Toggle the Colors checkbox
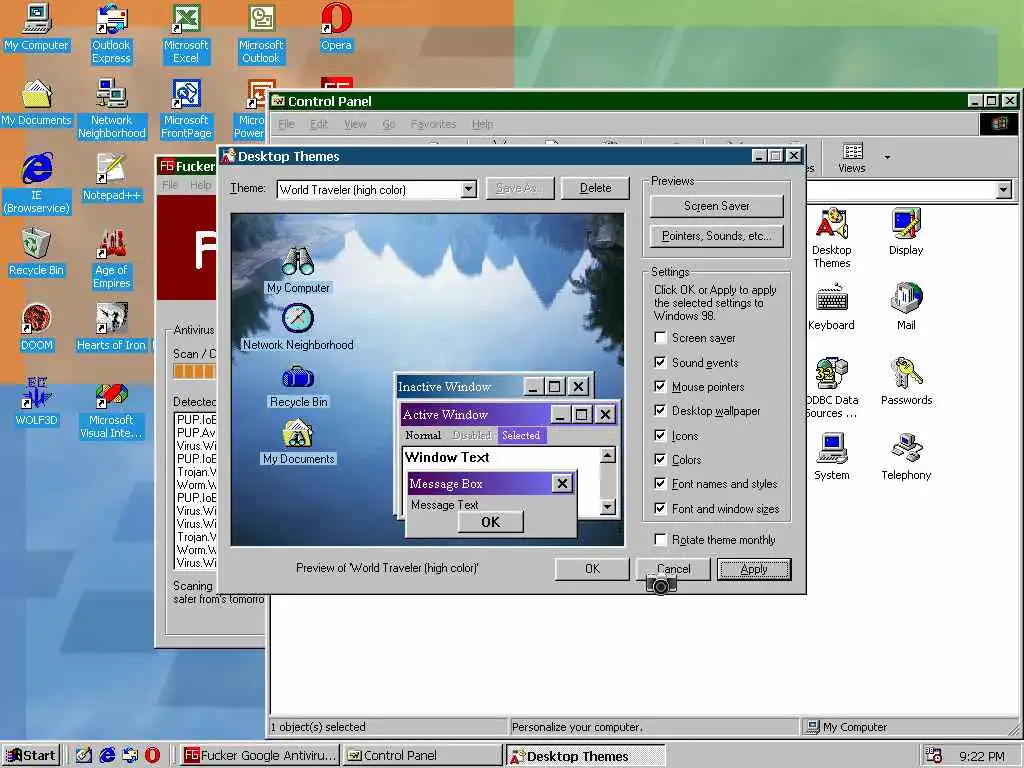The width and height of the screenshot is (1024, 768). click(660, 460)
